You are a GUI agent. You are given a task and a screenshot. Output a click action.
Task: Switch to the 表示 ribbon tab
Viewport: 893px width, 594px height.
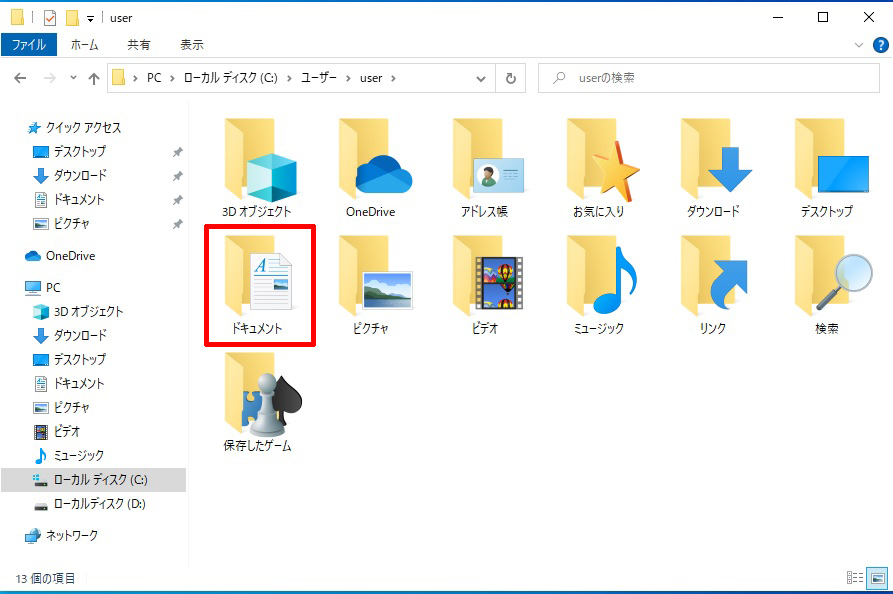point(191,44)
